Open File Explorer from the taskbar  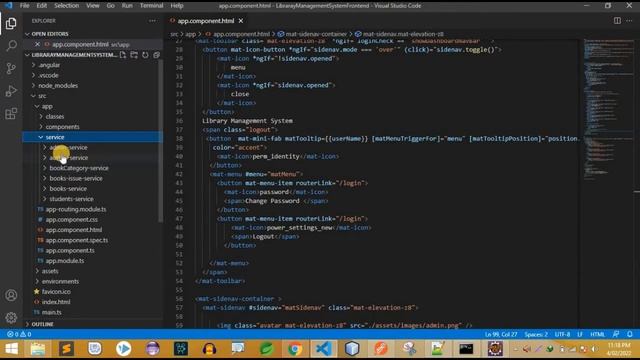coord(38,349)
